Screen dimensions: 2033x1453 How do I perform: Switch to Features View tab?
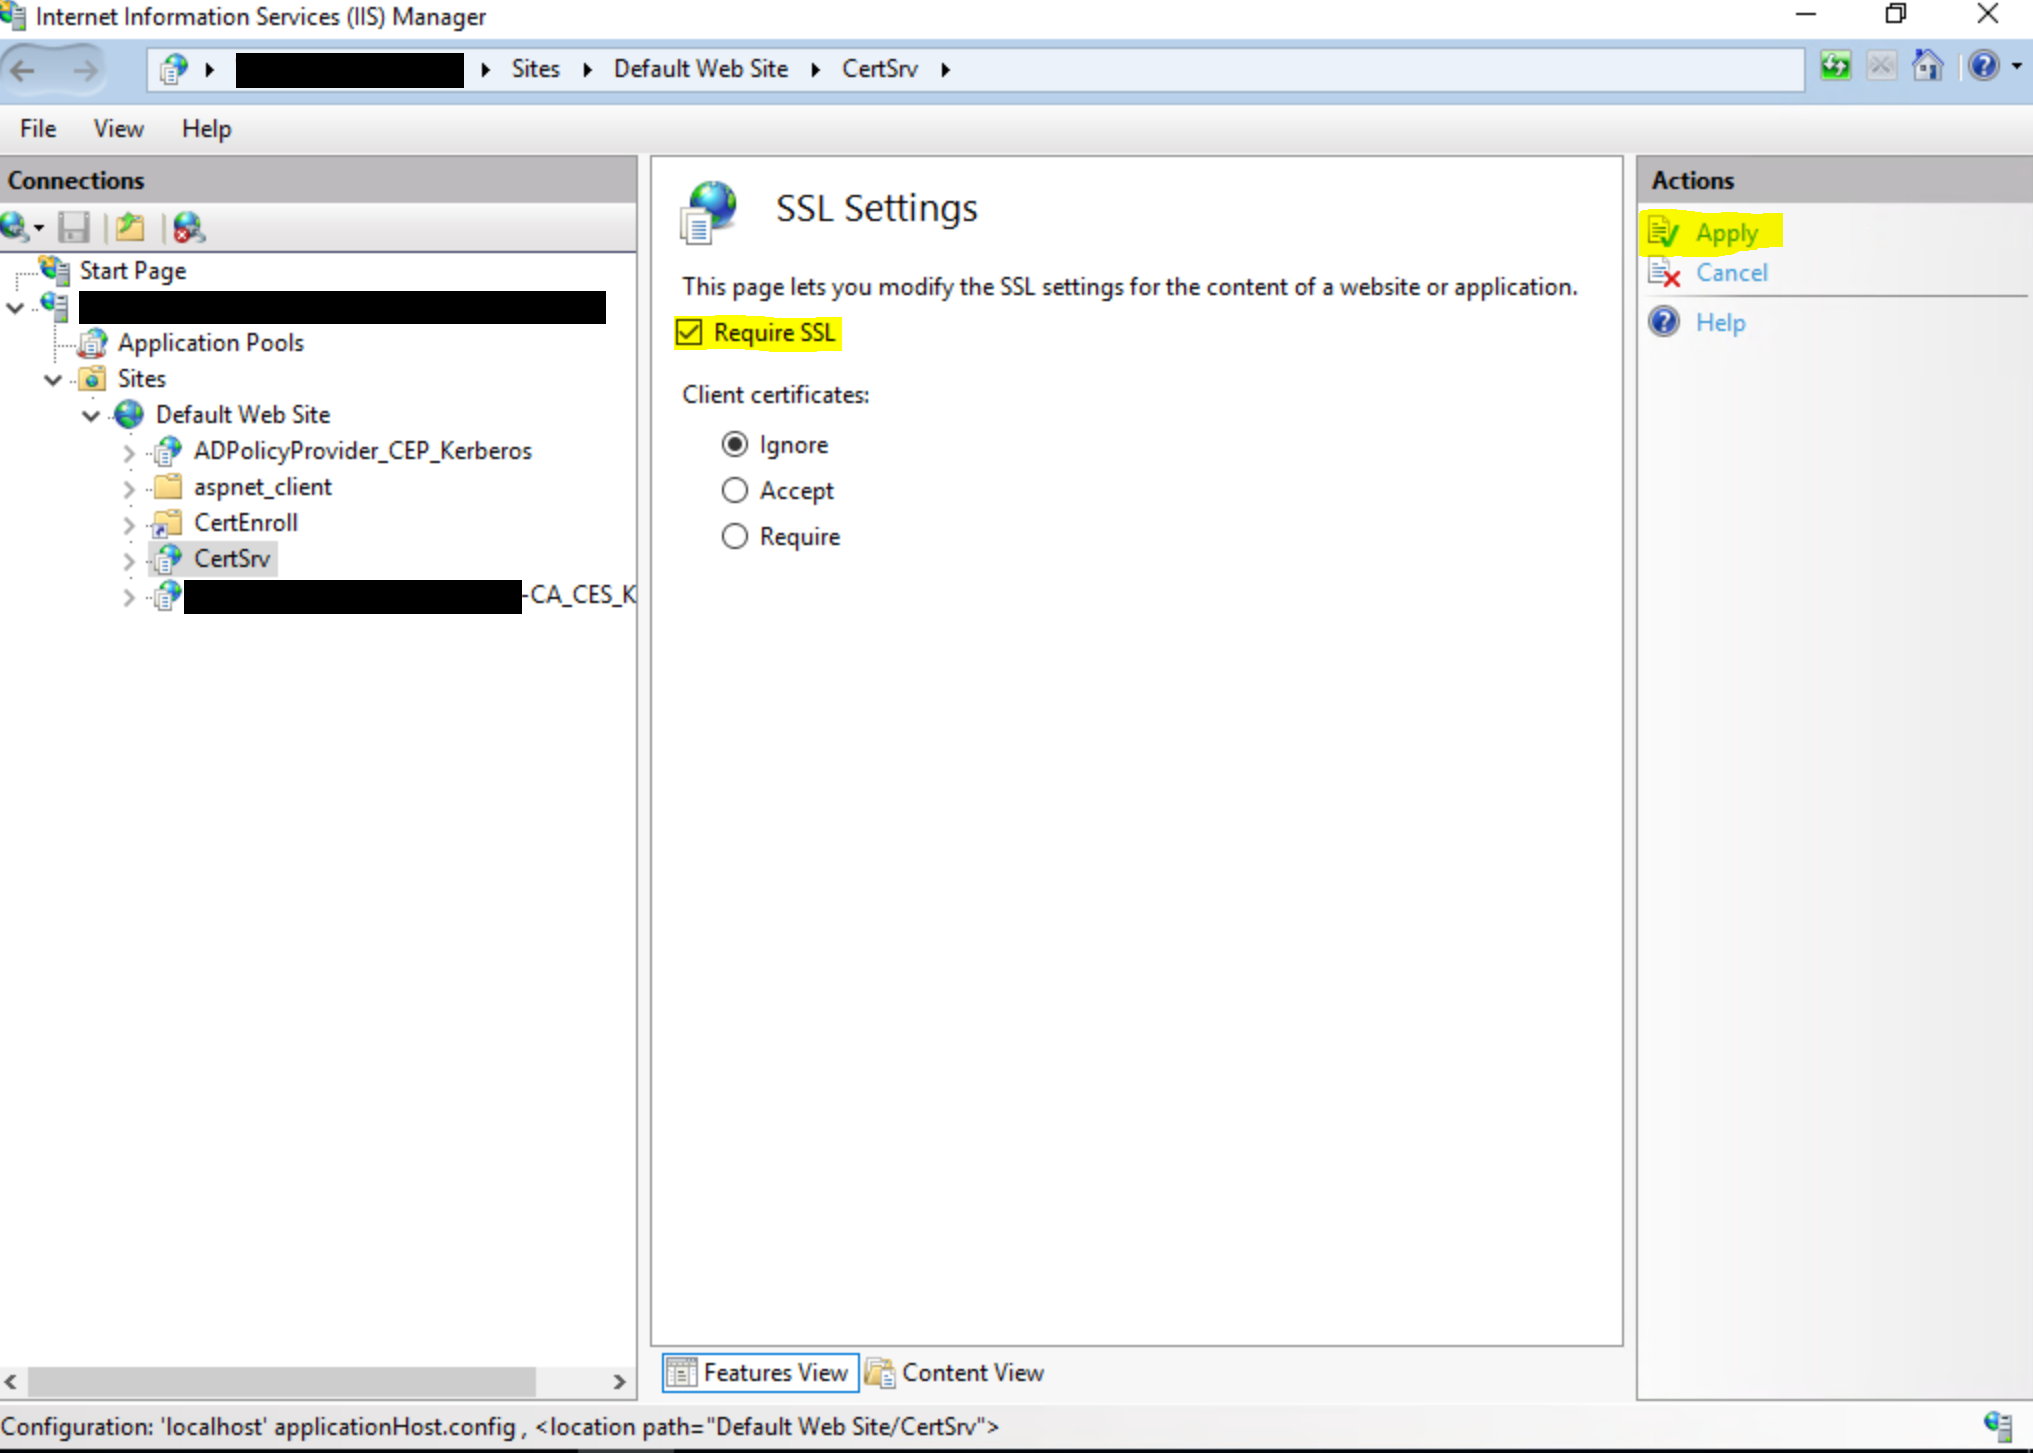(760, 1372)
